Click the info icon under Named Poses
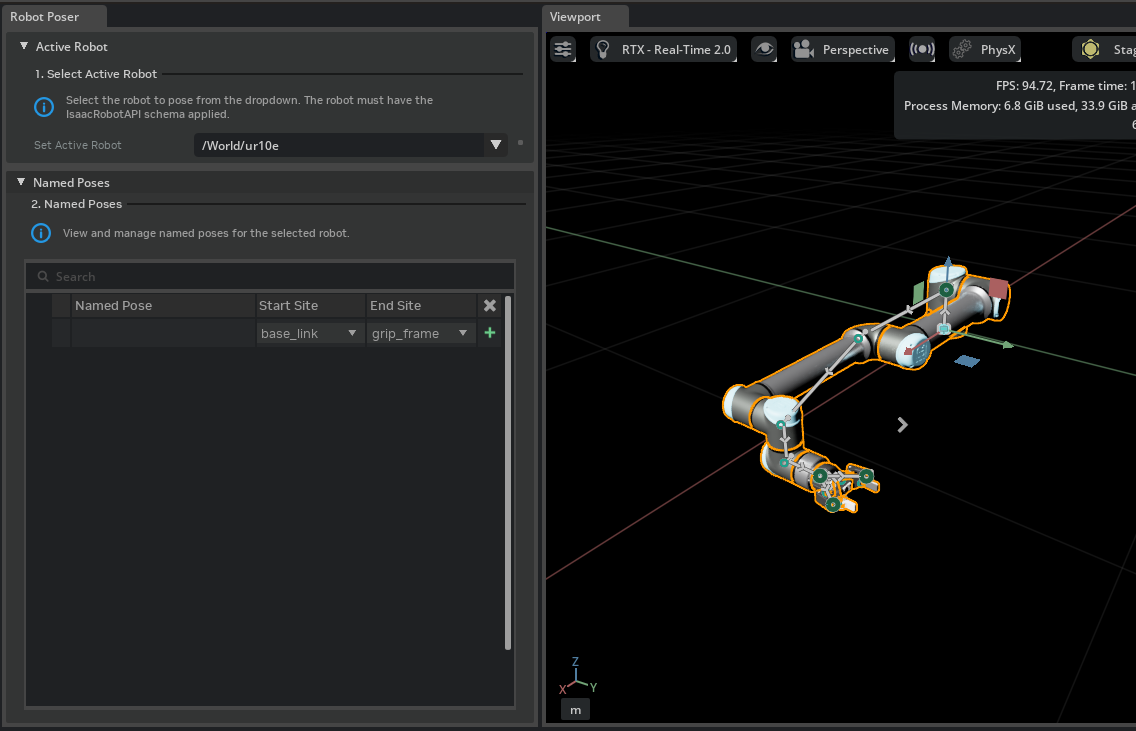 point(41,233)
